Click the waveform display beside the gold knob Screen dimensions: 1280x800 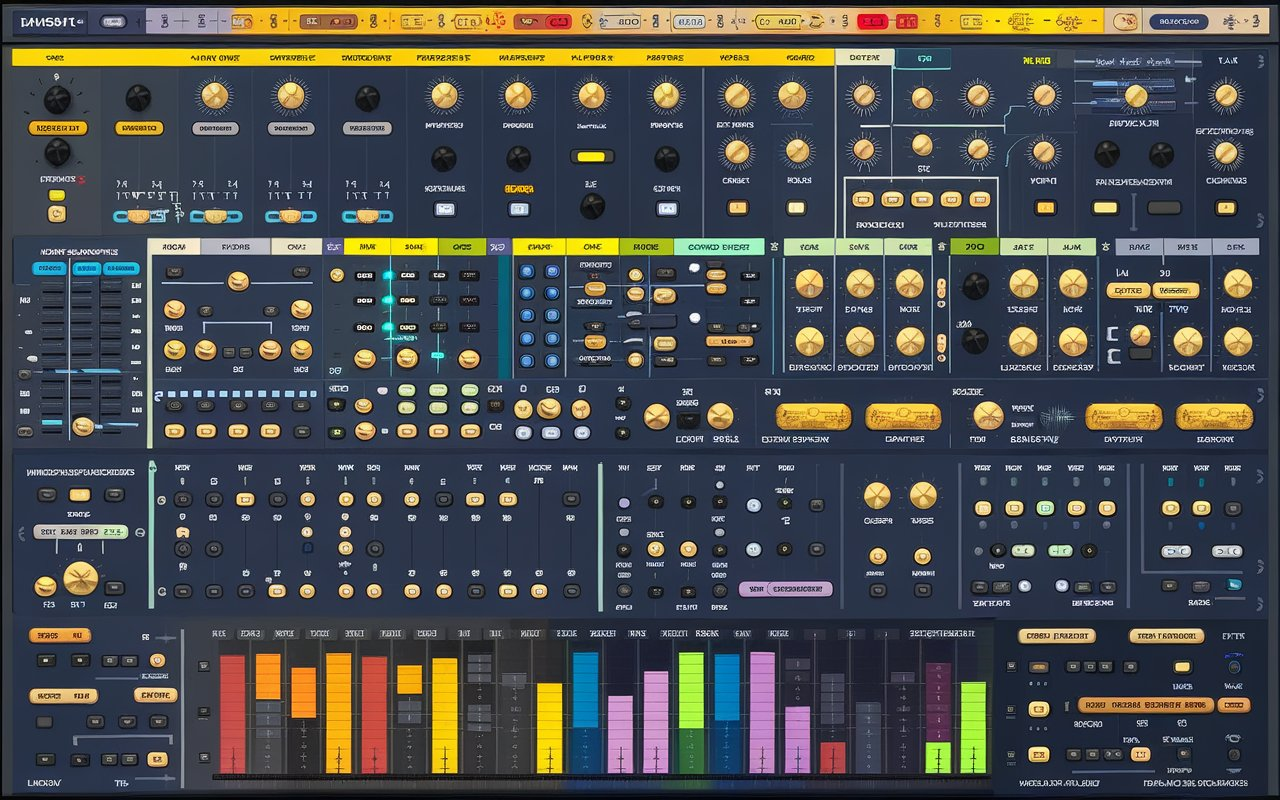1057,417
